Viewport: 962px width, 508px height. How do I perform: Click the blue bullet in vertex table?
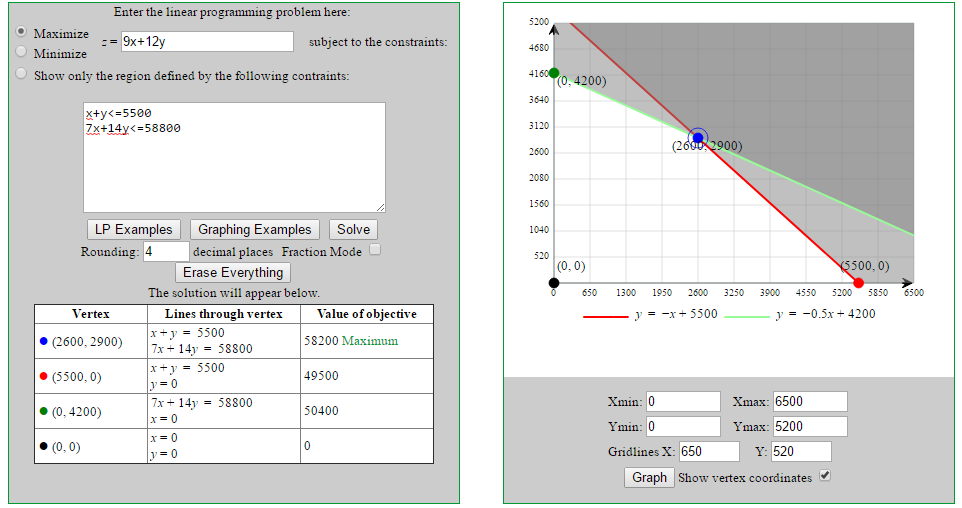click(44, 342)
